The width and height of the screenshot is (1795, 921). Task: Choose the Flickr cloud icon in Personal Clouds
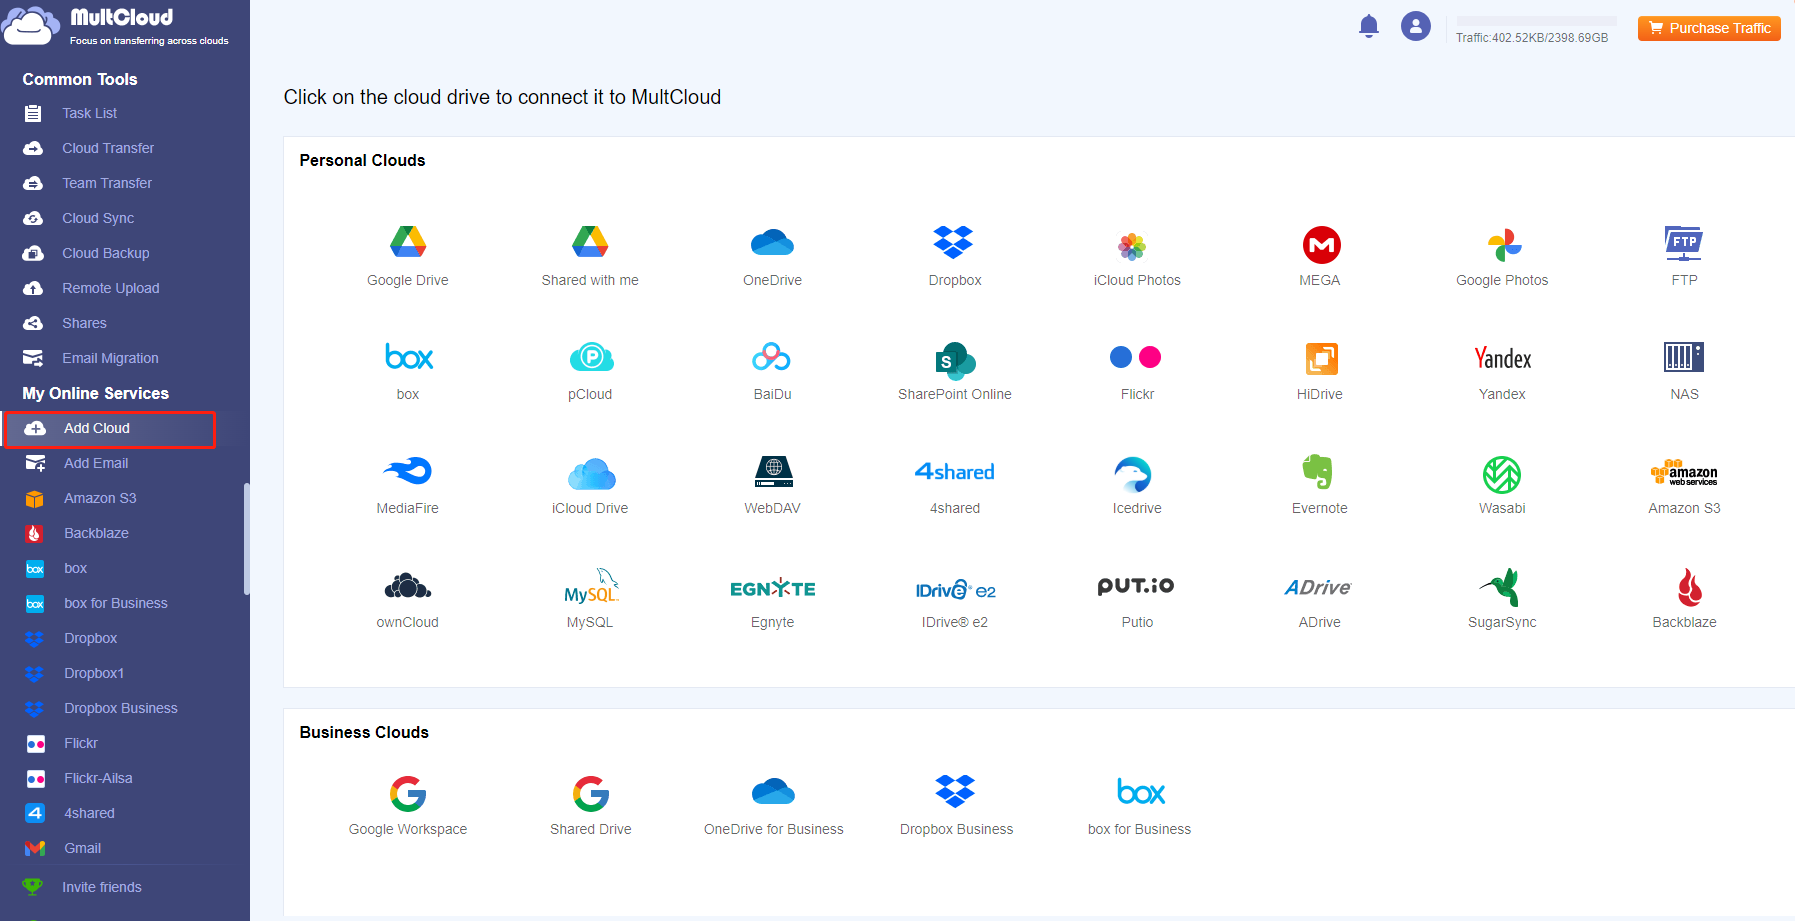pos(1136,357)
